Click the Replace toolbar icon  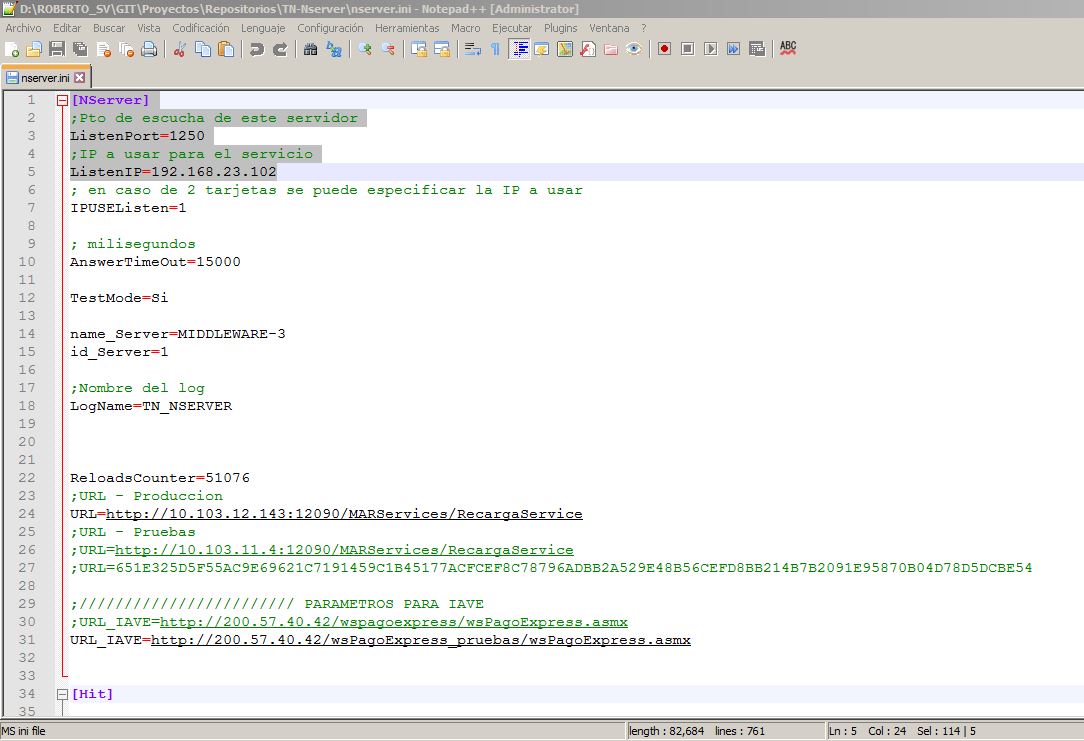(x=334, y=49)
